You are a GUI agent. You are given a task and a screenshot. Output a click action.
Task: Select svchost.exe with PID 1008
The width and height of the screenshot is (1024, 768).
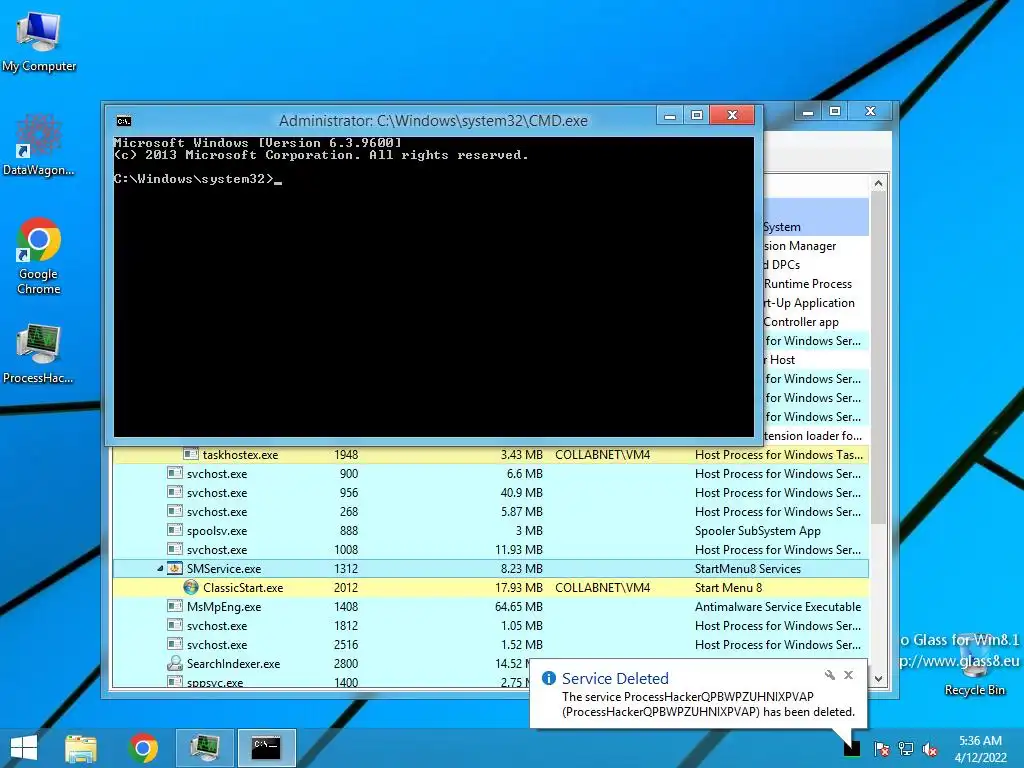point(217,549)
